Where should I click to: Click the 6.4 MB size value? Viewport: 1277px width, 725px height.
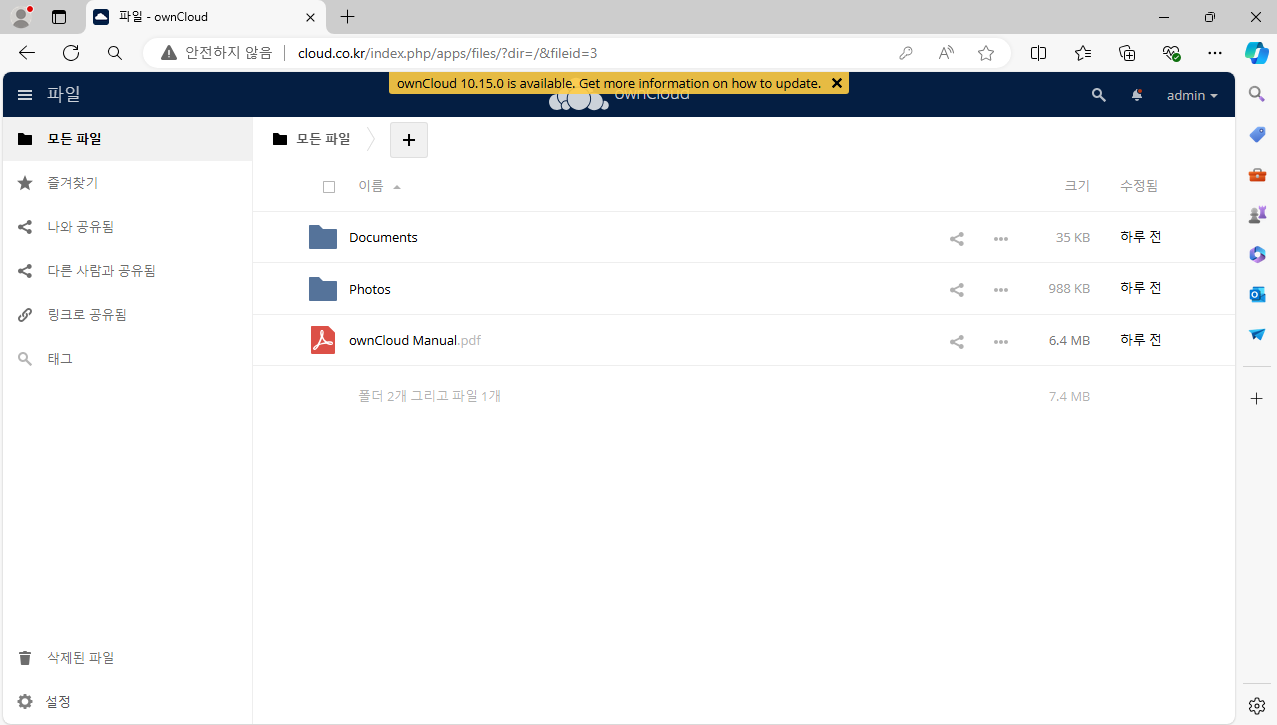point(1069,341)
